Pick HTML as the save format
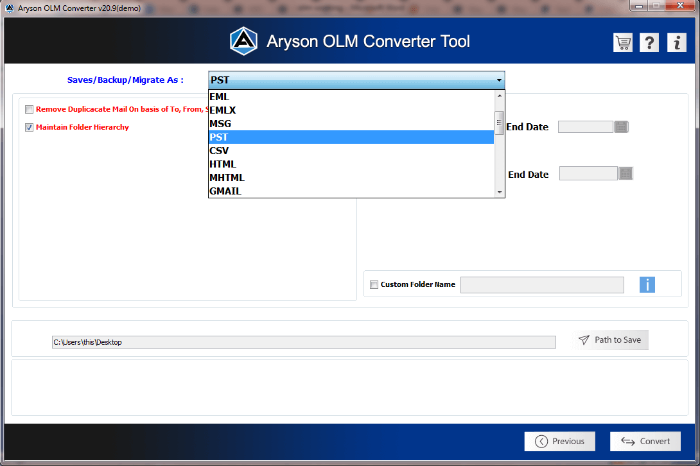The width and height of the screenshot is (700, 466). tap(351, 164)
